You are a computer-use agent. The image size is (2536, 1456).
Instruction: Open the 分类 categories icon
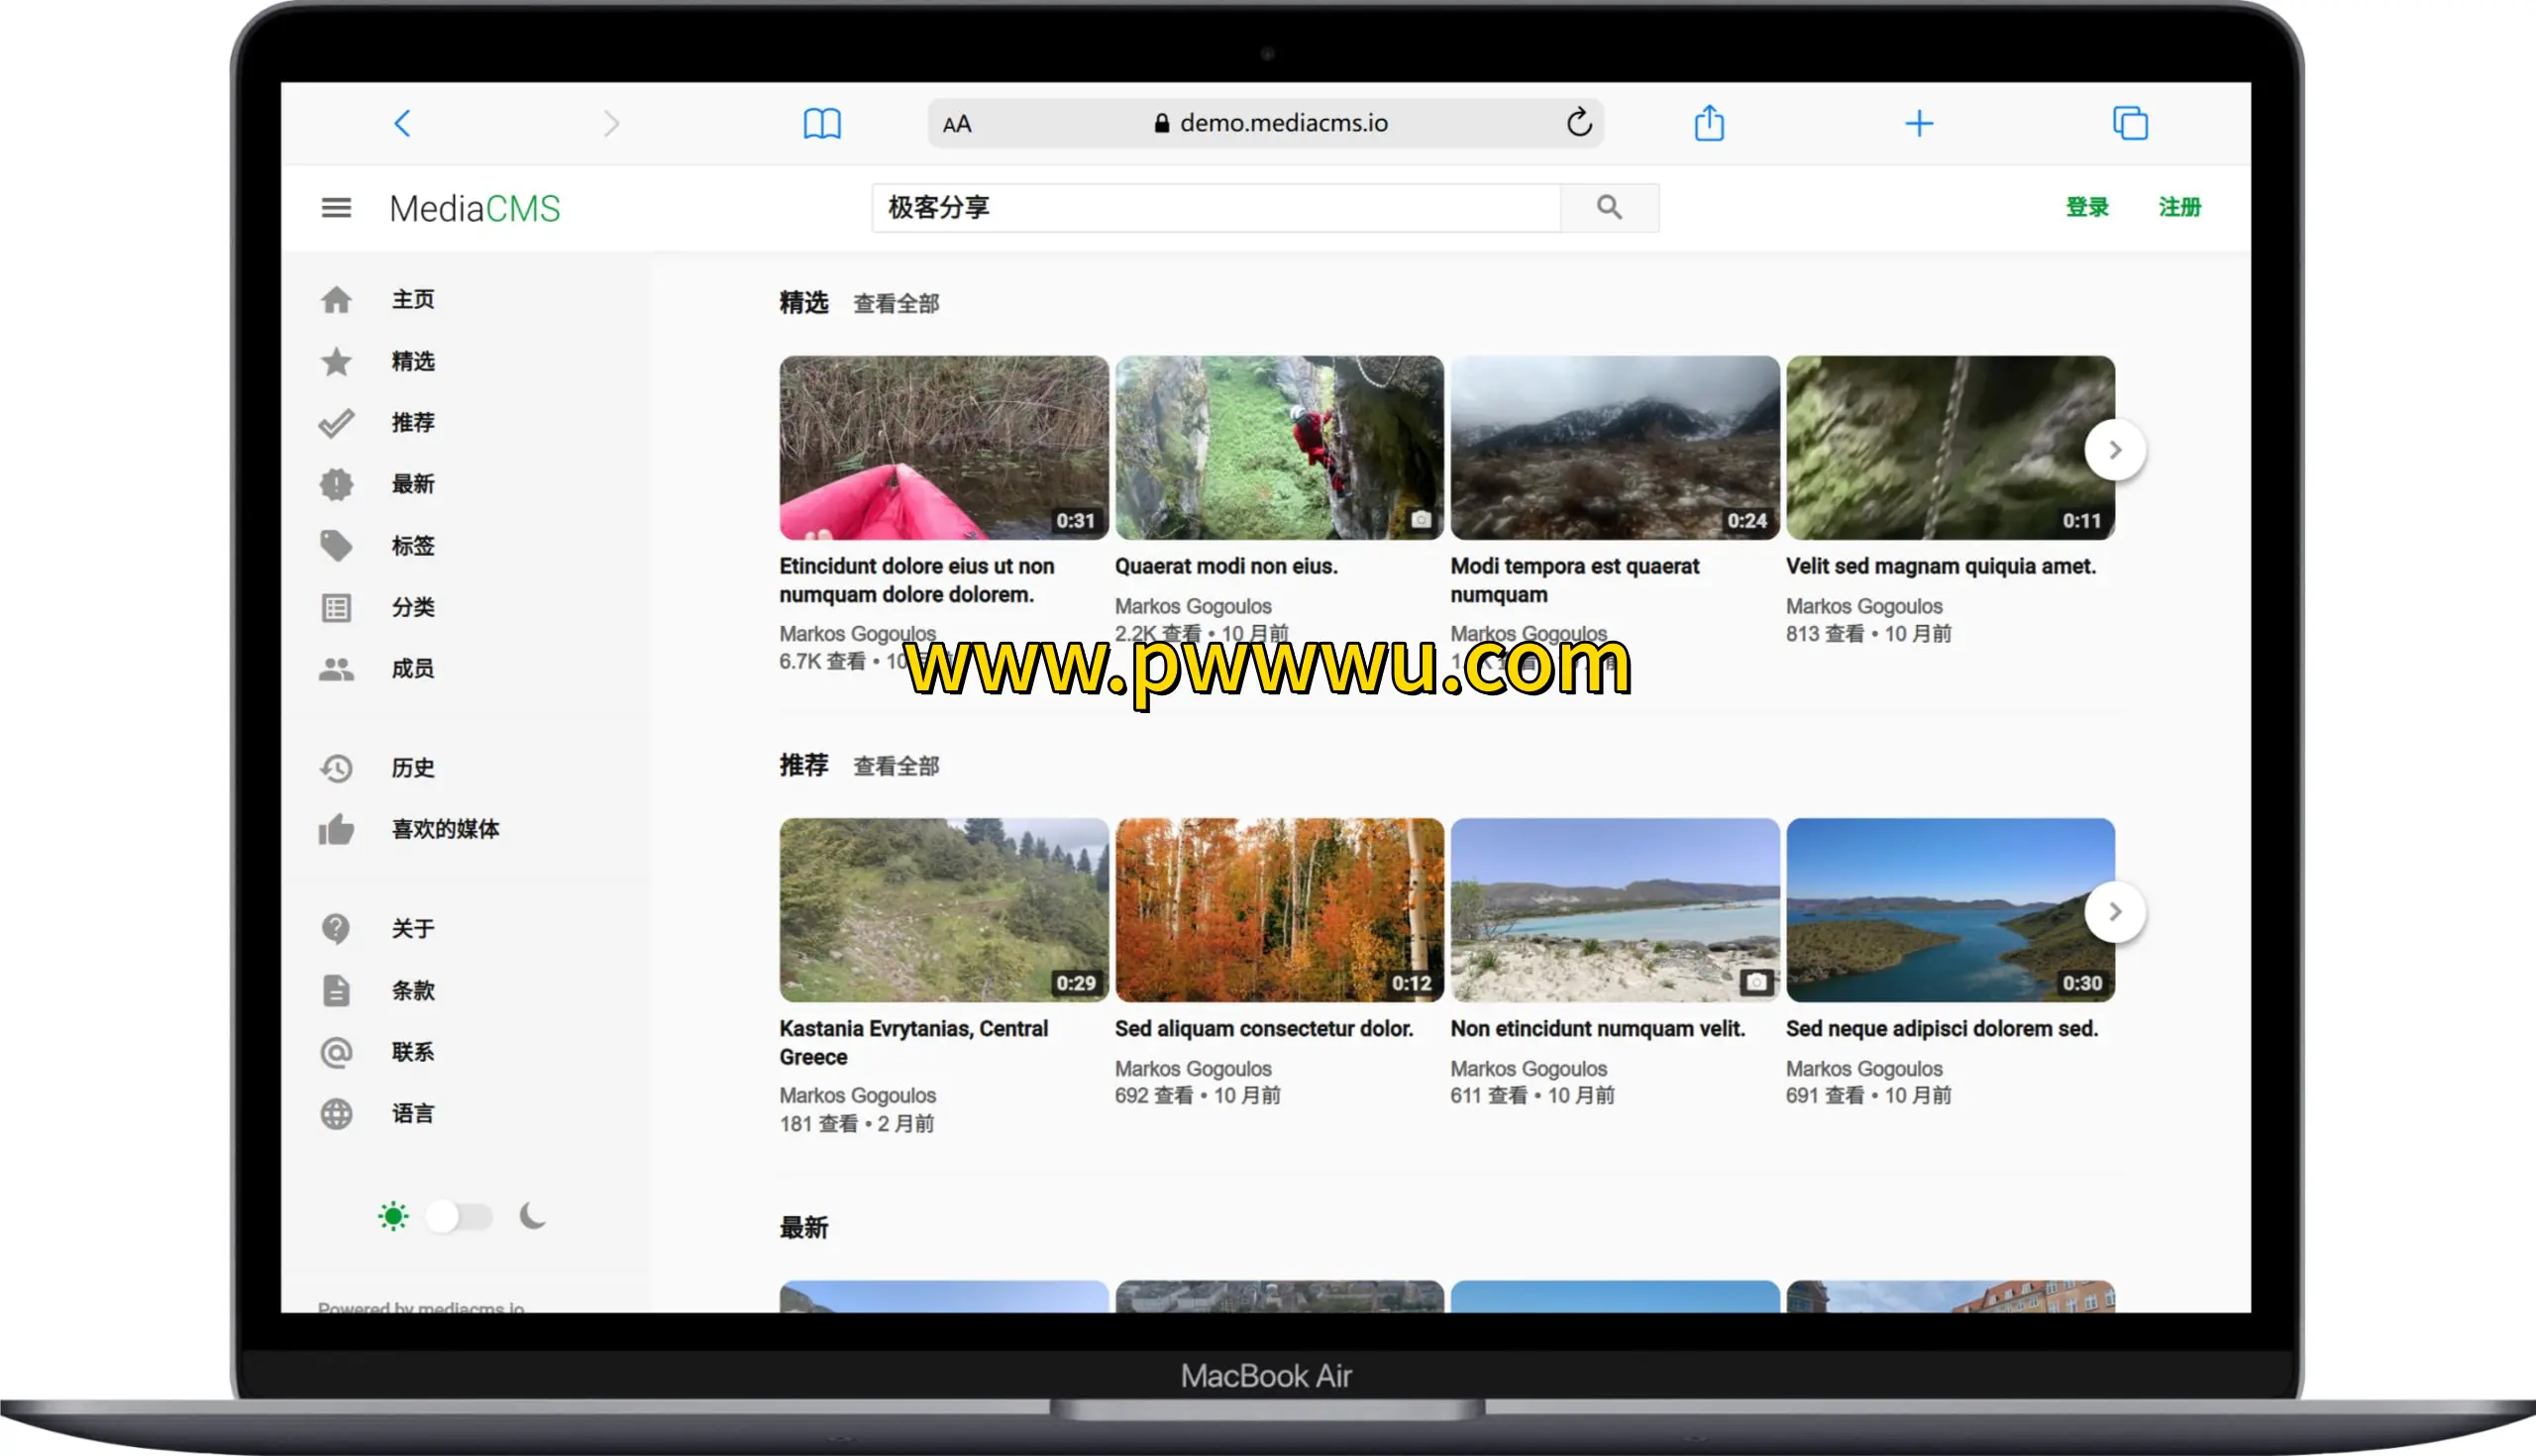click(336, 607)
